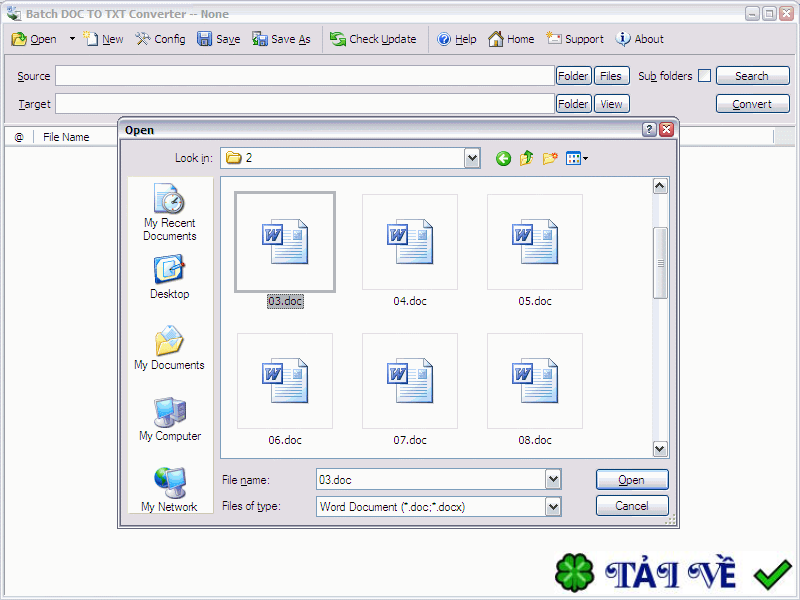The height and width of the screenshot is (600, 800).
Task: Create a New batch list
Action: click(x=103, y=39)
